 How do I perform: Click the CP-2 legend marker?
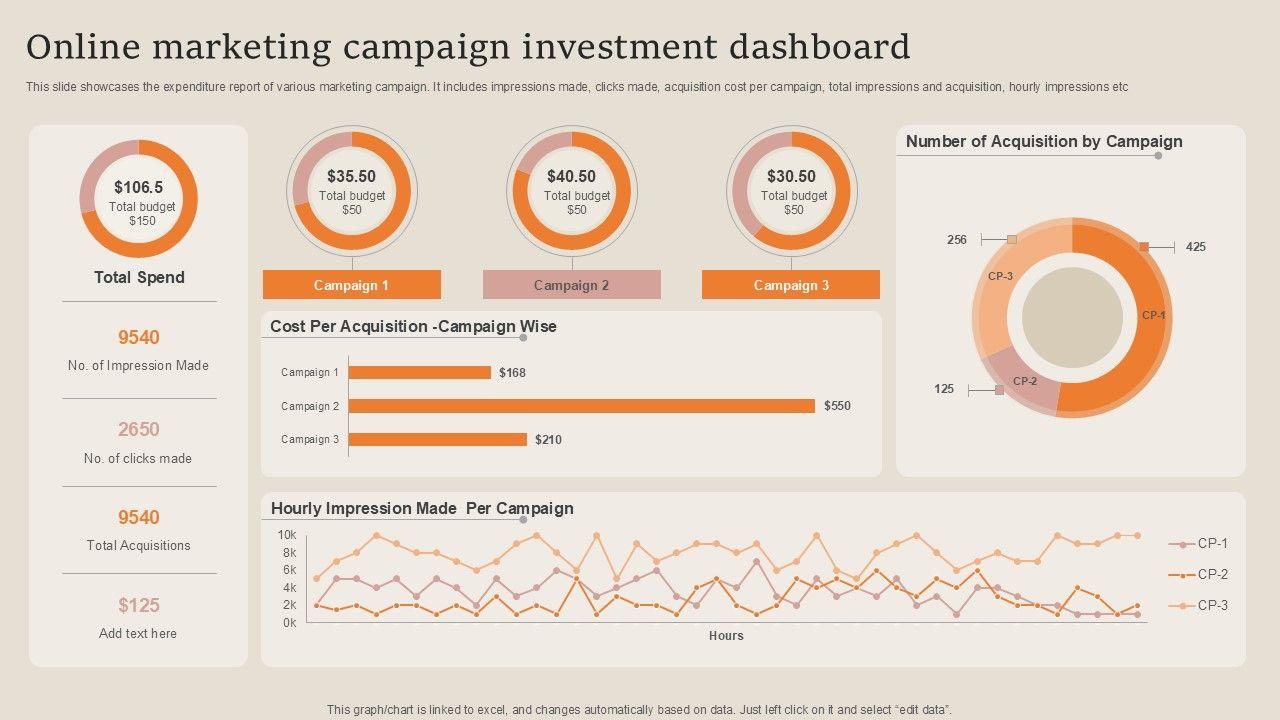point(1184,575)
